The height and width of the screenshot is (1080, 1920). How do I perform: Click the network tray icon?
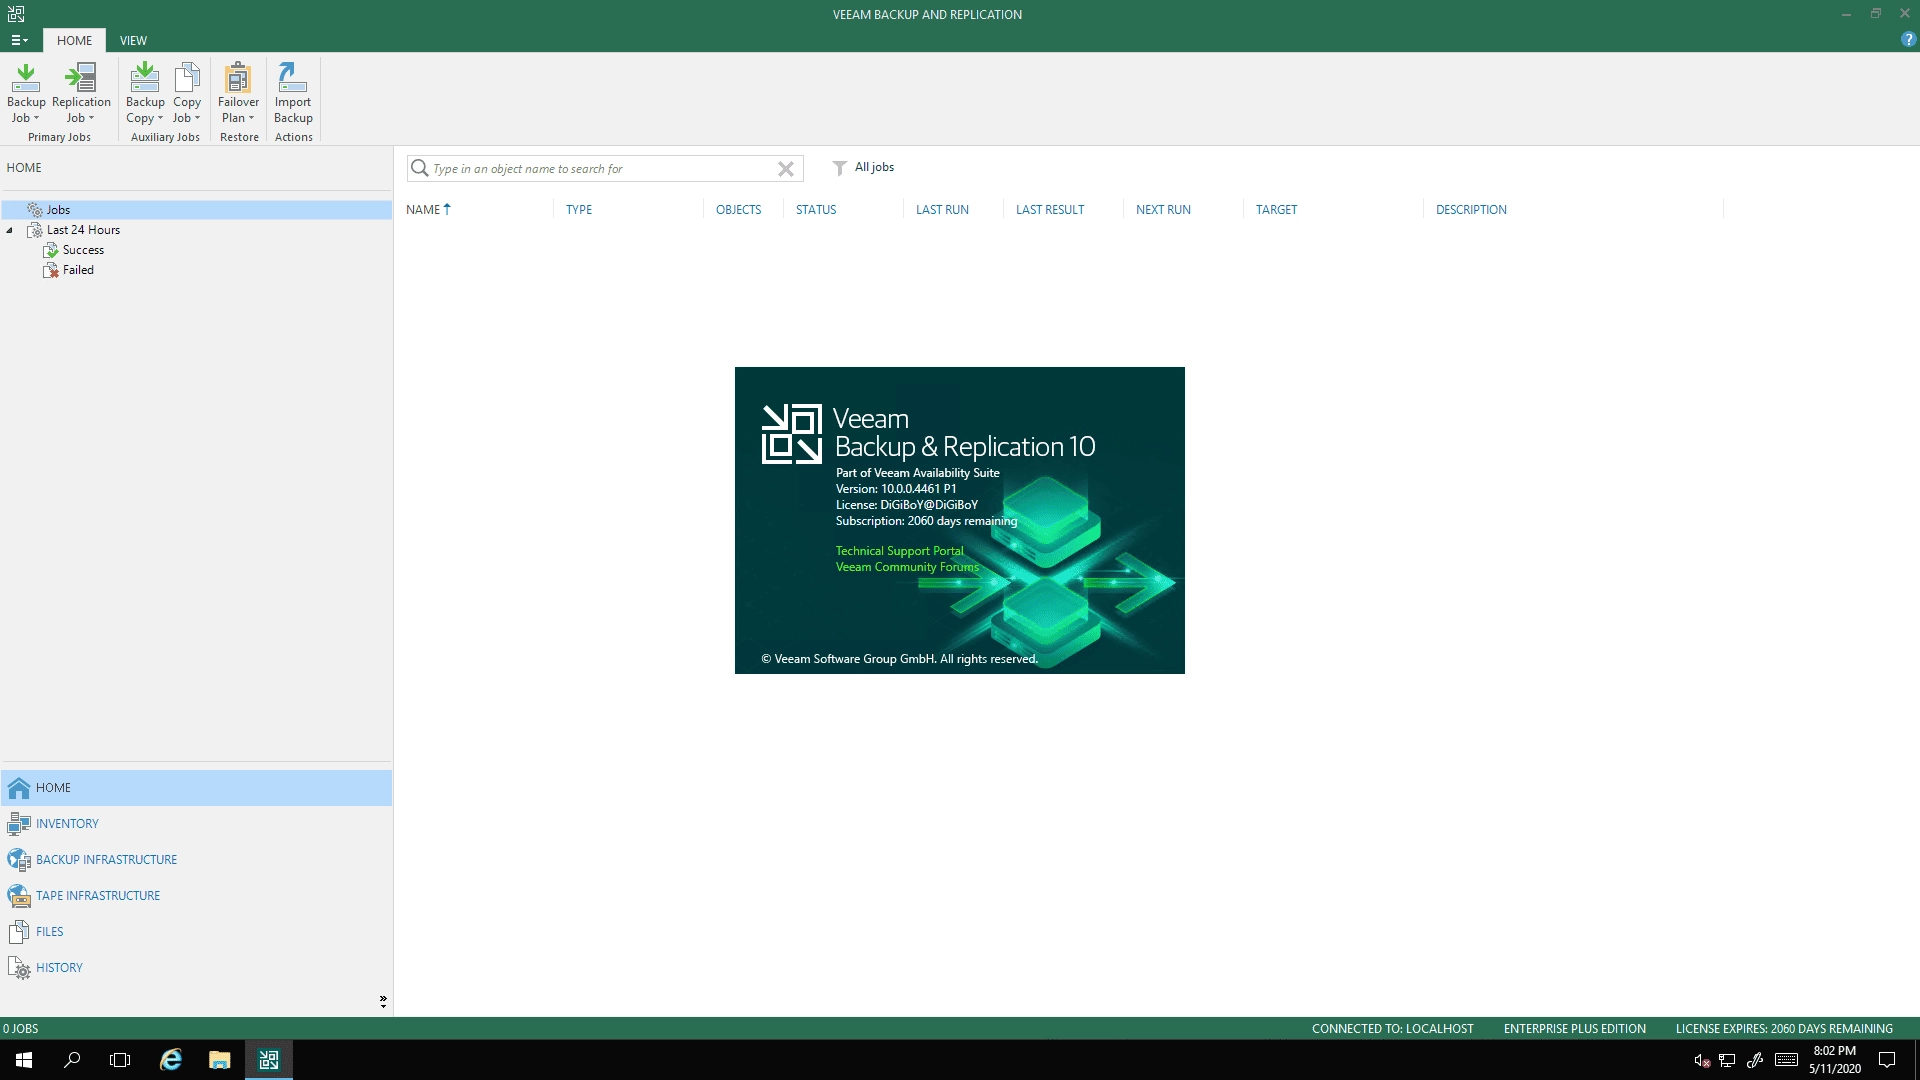click(1727, 1061)
